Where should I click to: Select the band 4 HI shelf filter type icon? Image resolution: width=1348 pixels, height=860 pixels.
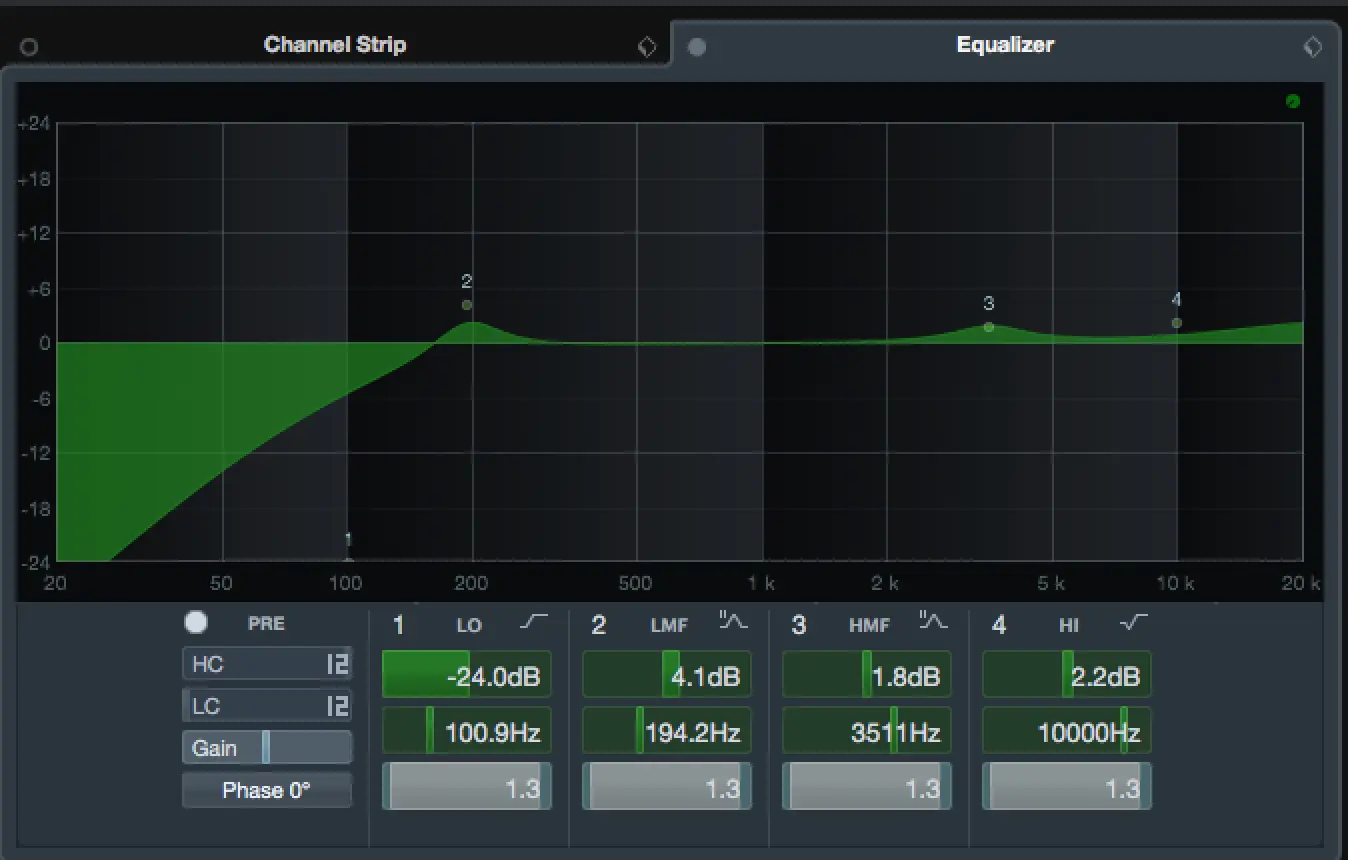coord(1133,623)
